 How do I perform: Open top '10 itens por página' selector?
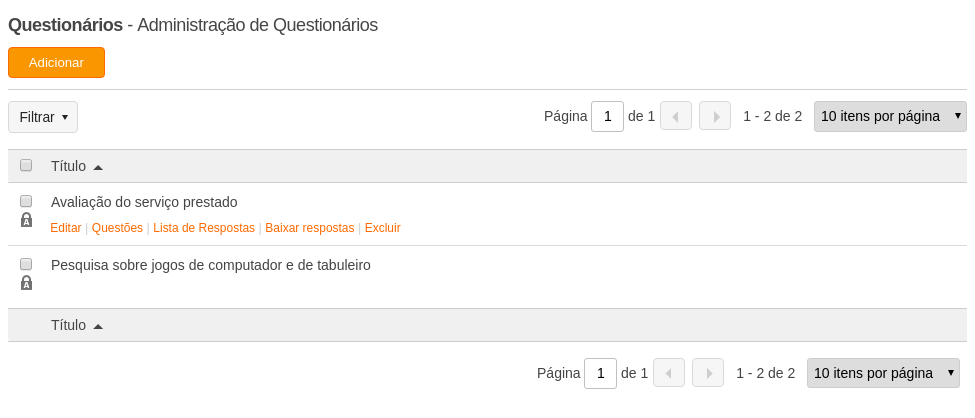(890, 116)
